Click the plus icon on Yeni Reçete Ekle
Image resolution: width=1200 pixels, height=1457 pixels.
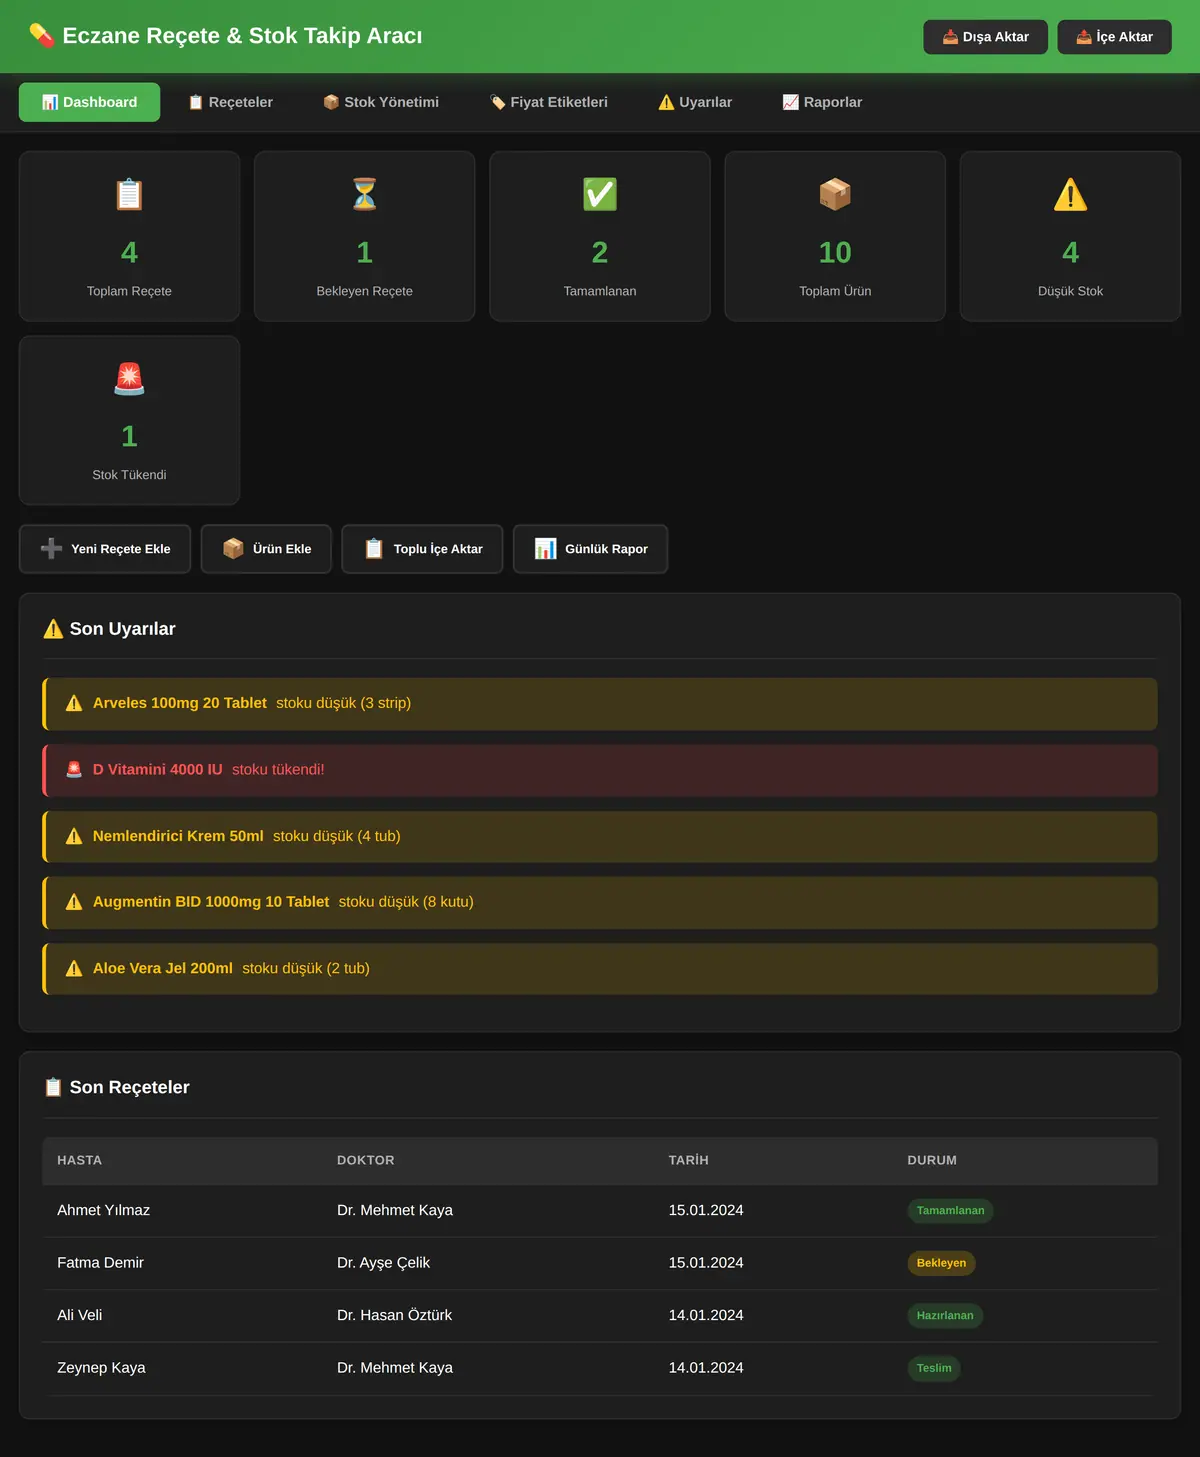51,548
